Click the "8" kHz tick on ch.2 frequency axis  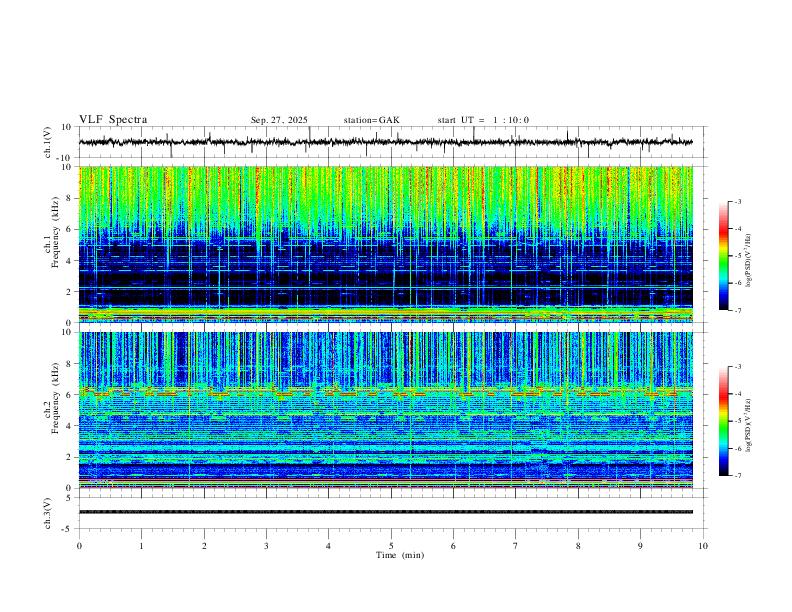point(69,364)
